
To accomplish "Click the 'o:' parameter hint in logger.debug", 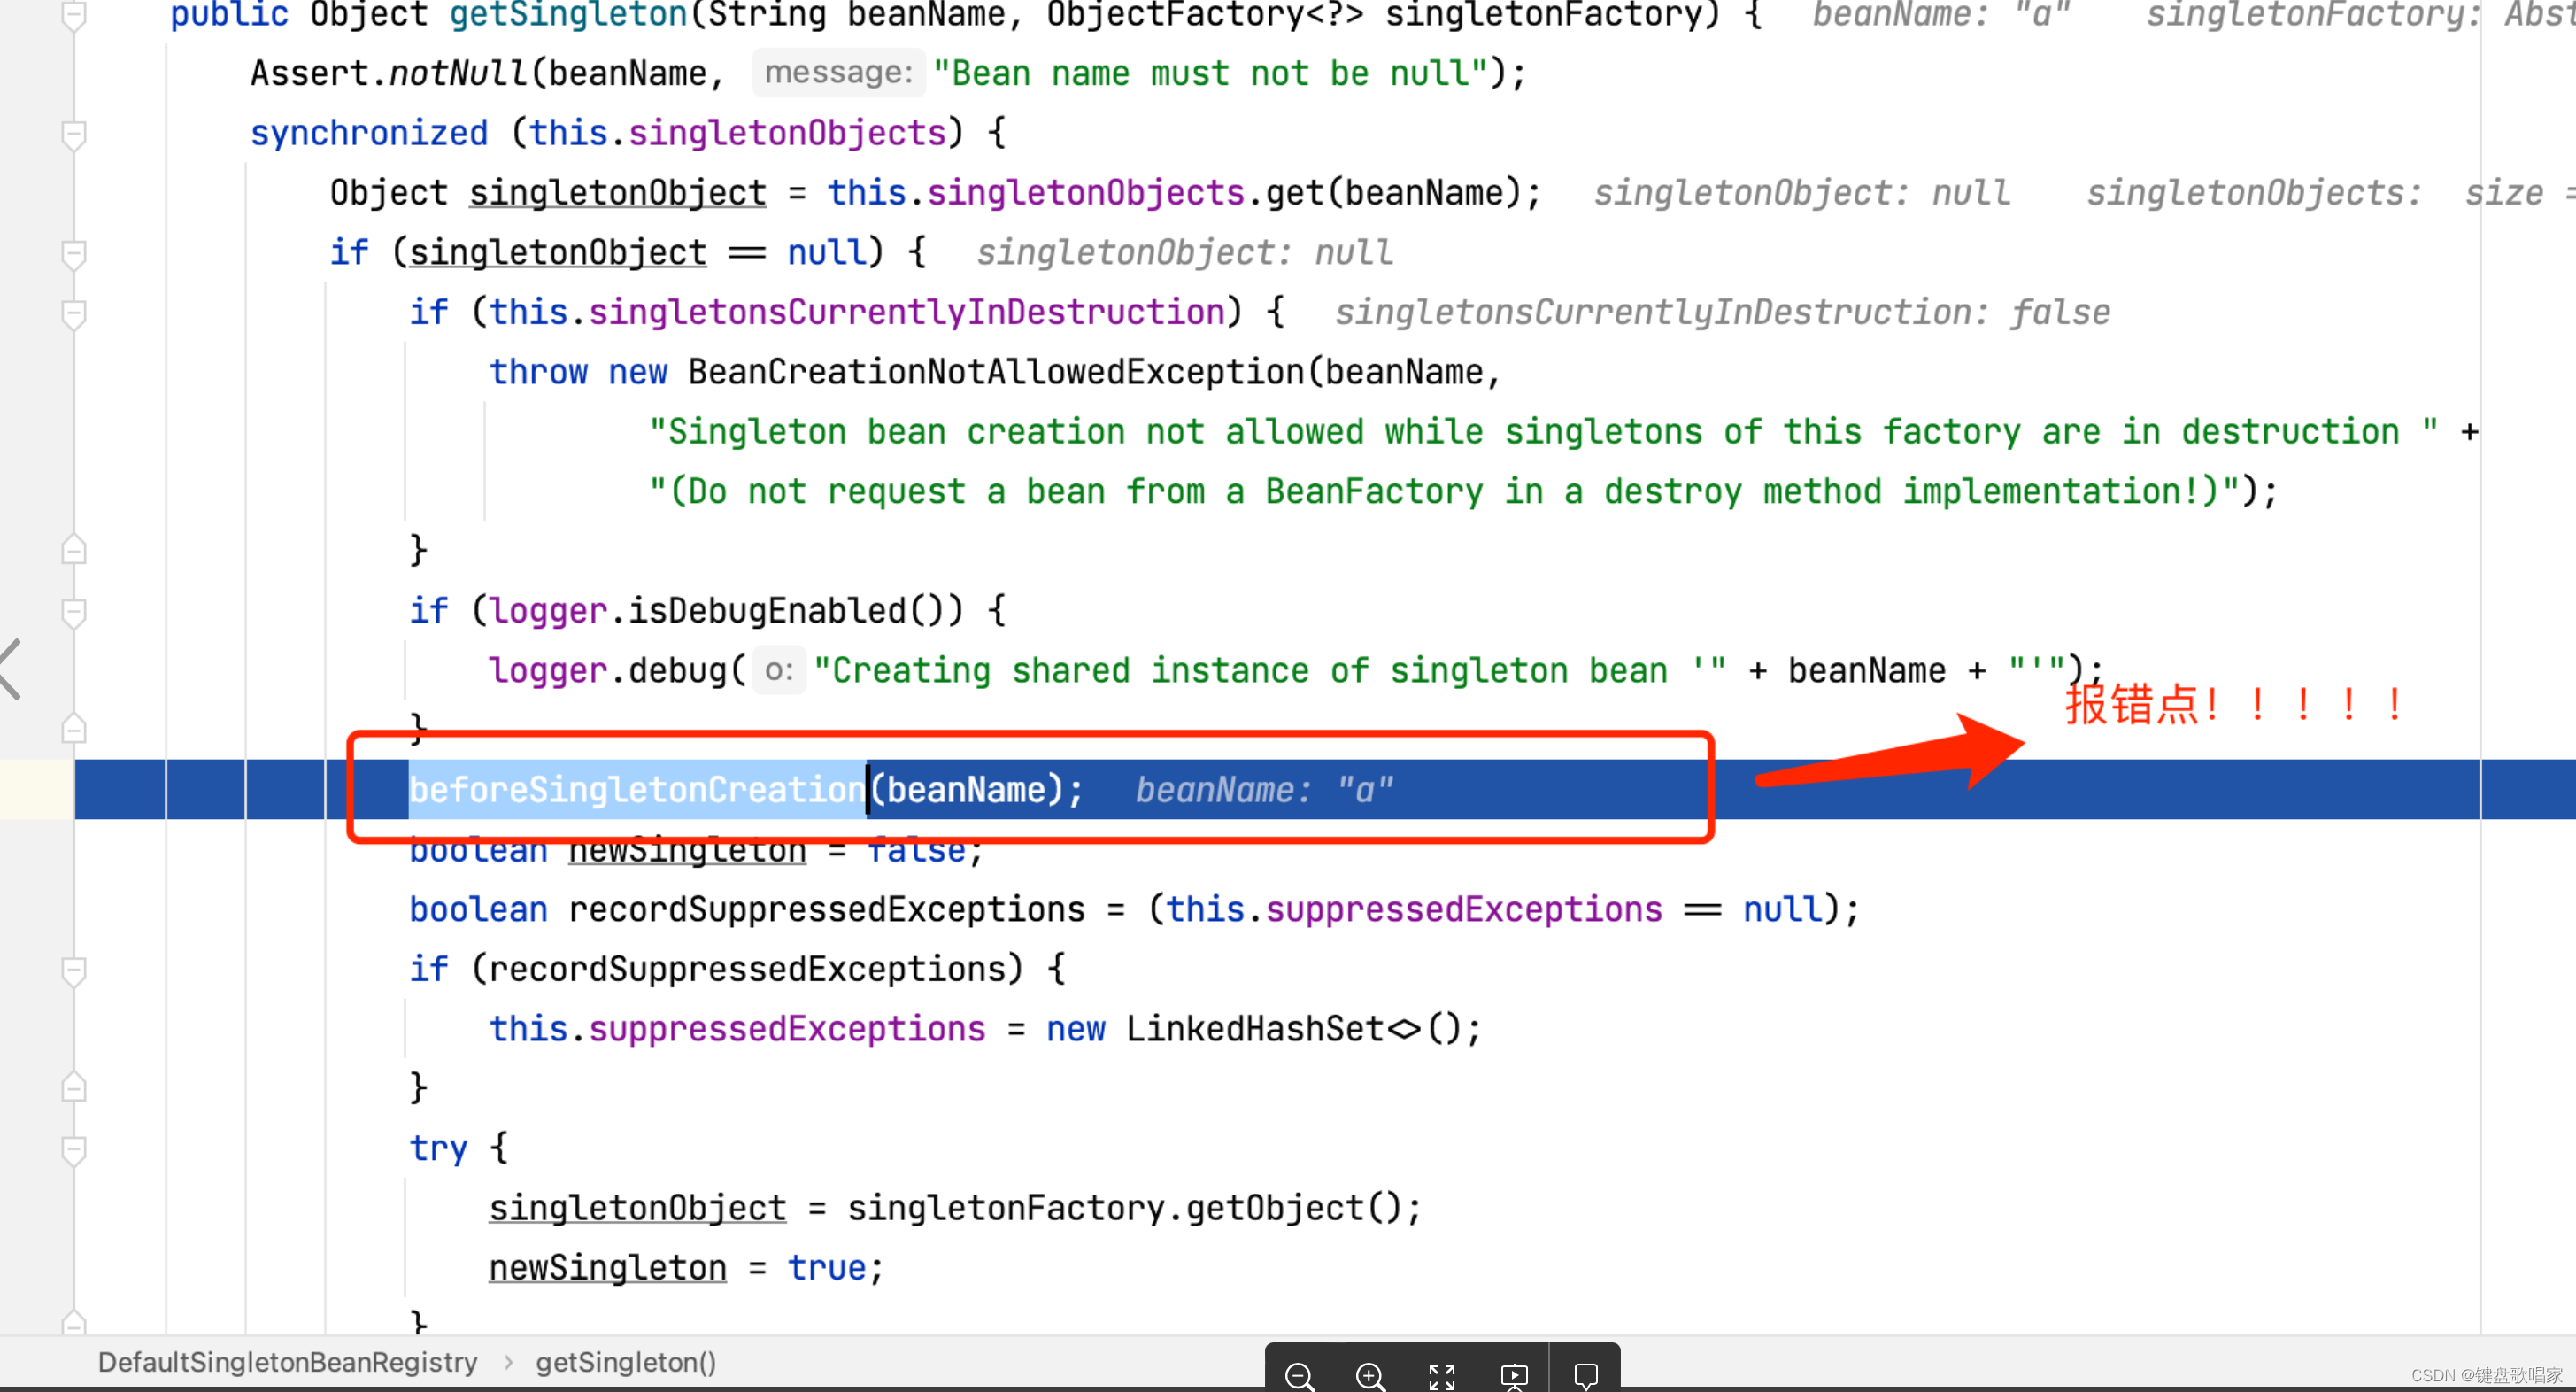I will click(779, 670).
